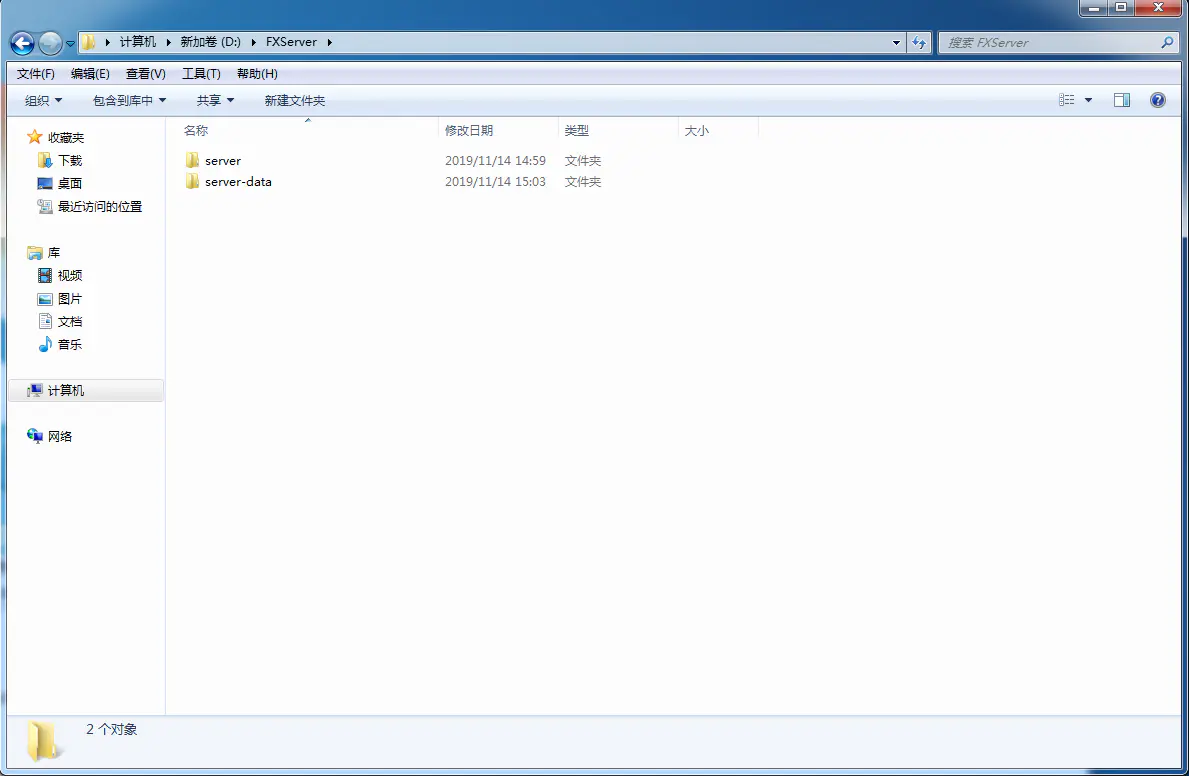The width and height of the screenshot is (1189, 776).
Task: Select FXServer in the address breadcrumb
Action: [x=291, y=42]
